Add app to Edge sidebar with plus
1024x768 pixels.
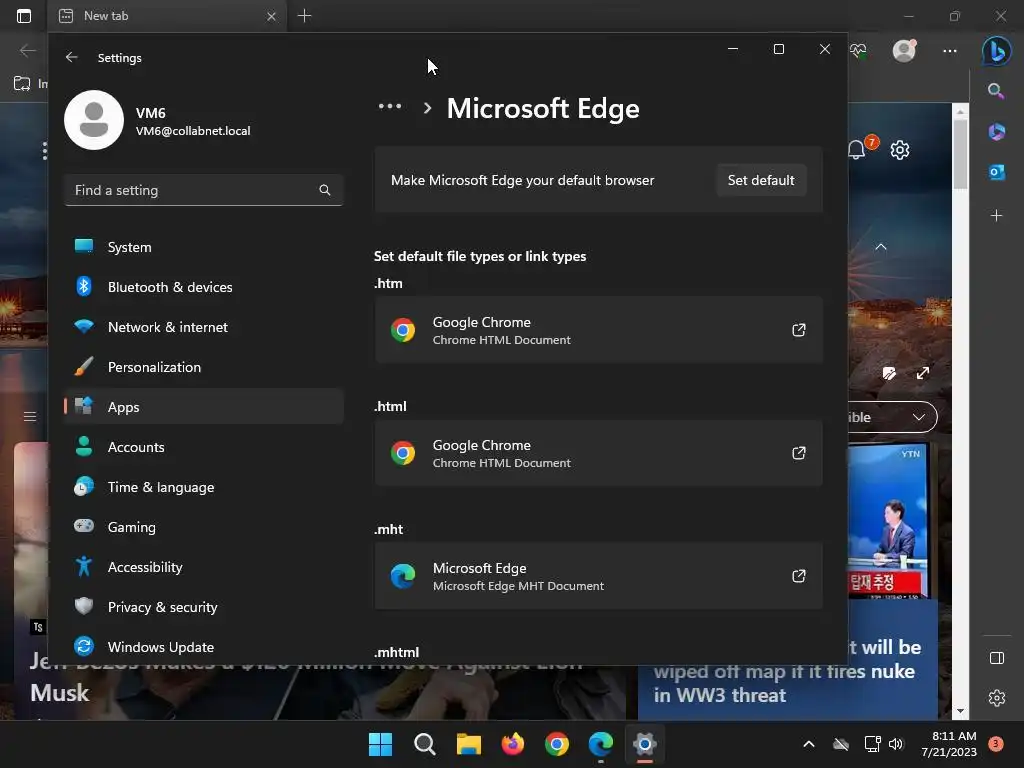coord(996,216)
